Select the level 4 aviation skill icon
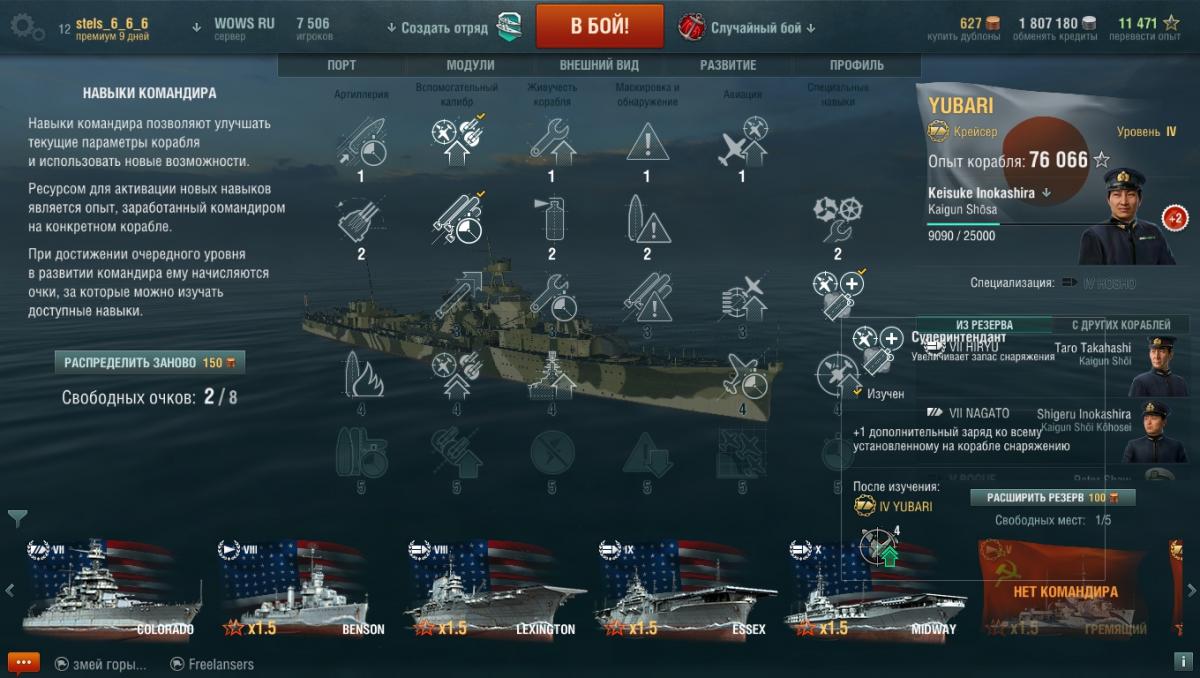The height and width of the screenshot is (678, 1200). point(742,377)
